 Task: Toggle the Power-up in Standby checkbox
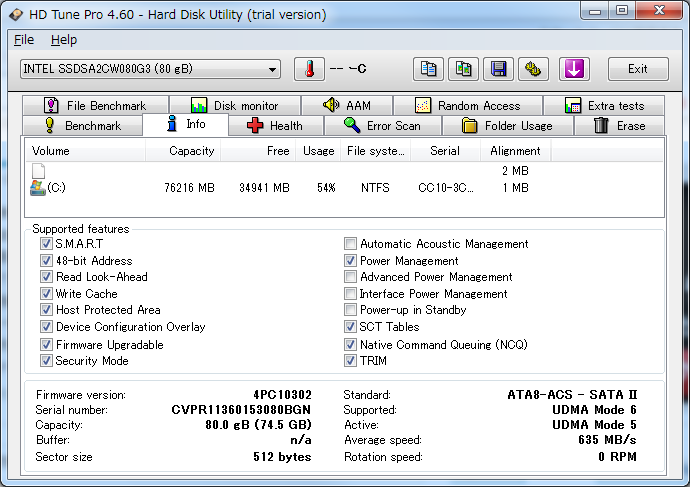coord(350,310)
